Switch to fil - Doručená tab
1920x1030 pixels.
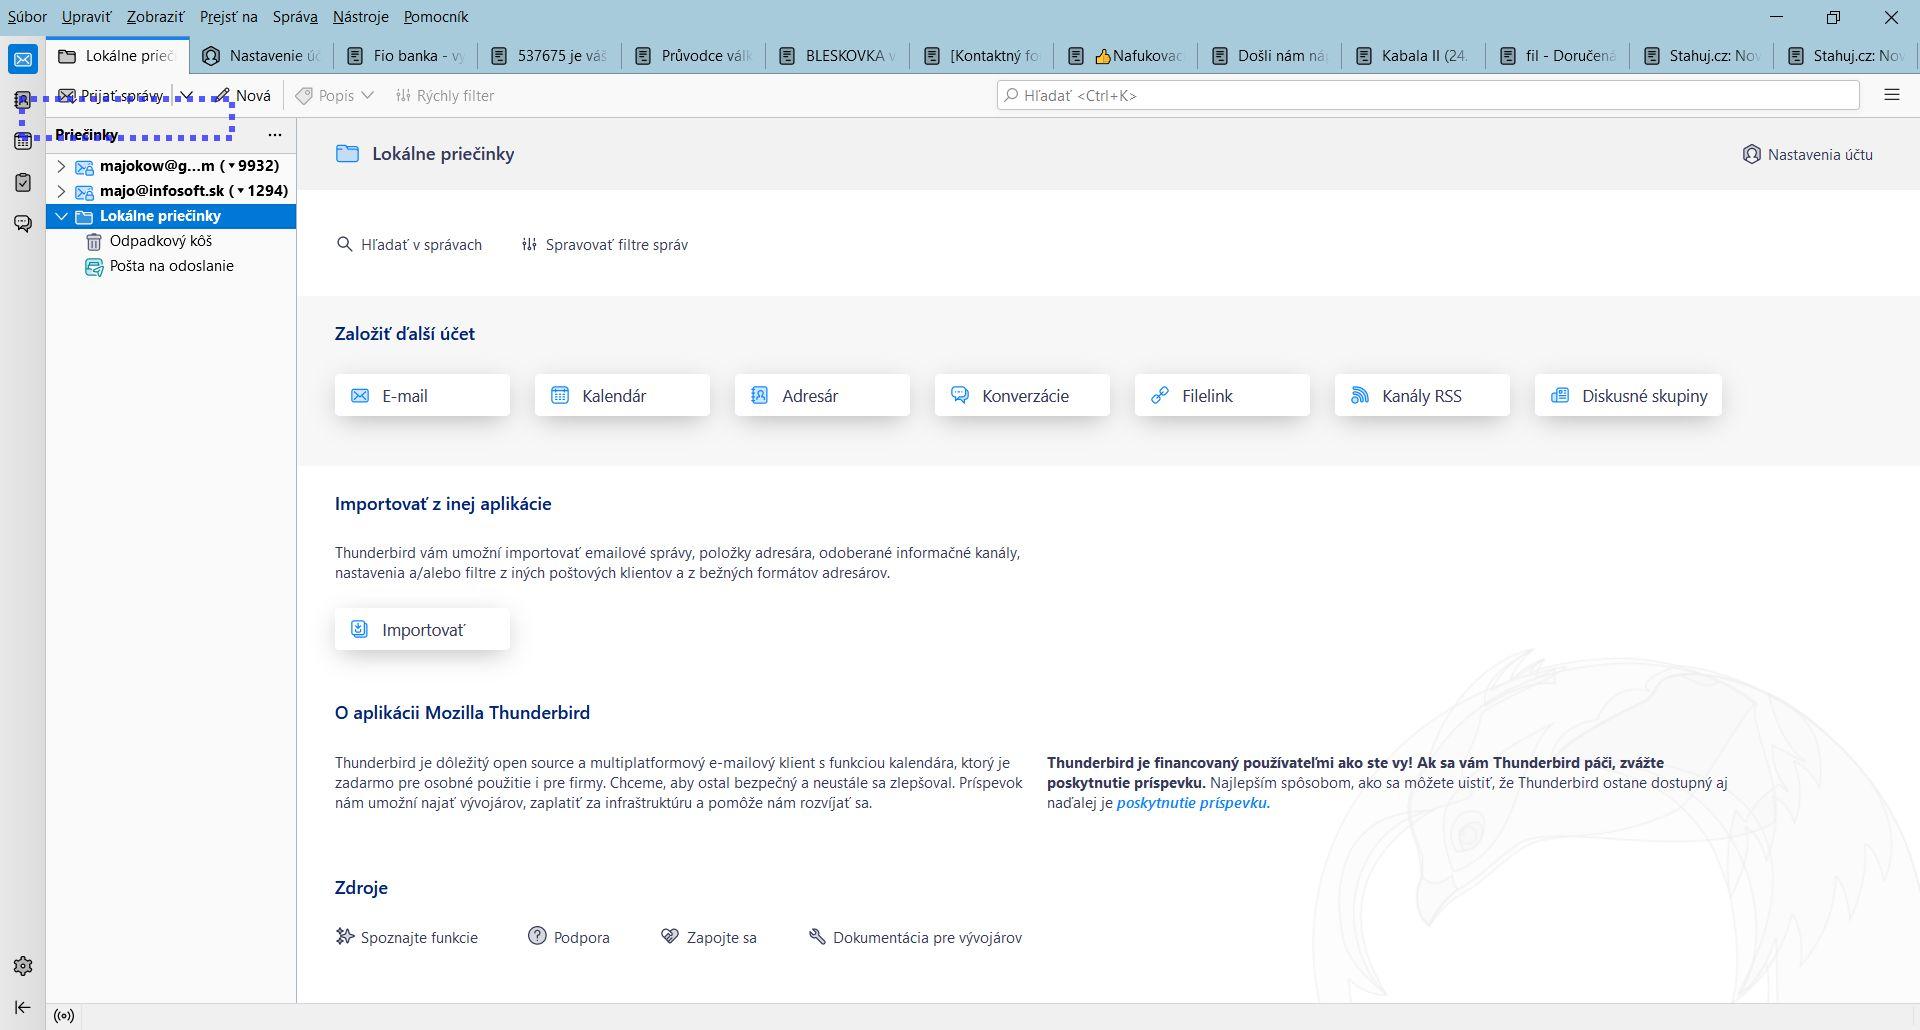point(1558,56)
